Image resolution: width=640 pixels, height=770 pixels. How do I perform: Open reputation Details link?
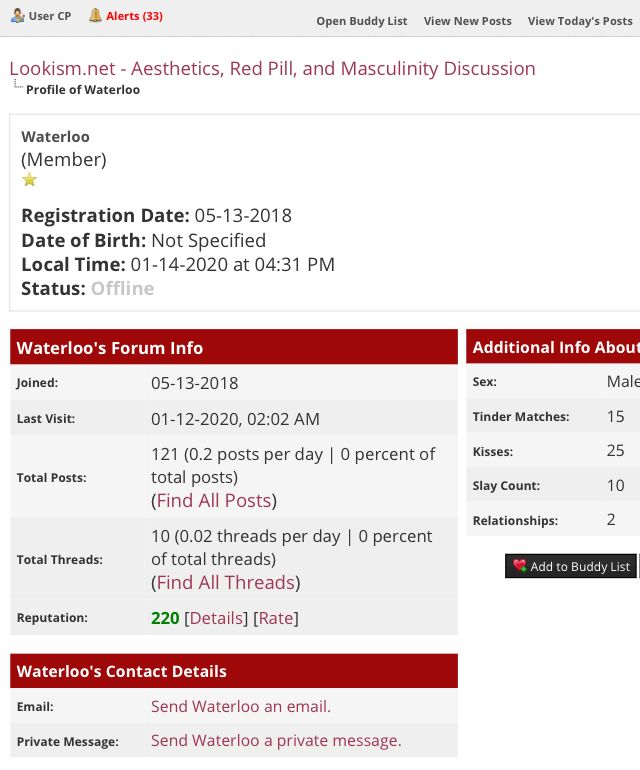[216, 618]
